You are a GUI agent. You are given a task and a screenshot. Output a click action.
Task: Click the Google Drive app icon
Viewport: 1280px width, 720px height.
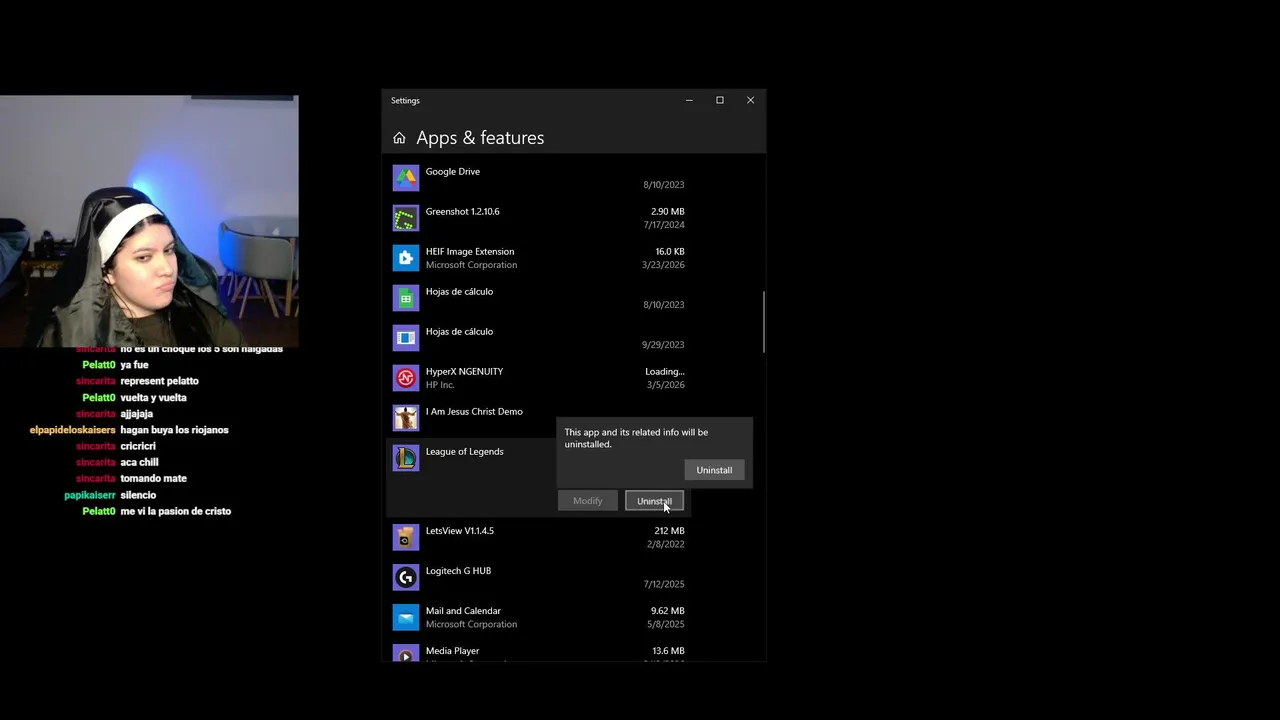click(405, 178)
